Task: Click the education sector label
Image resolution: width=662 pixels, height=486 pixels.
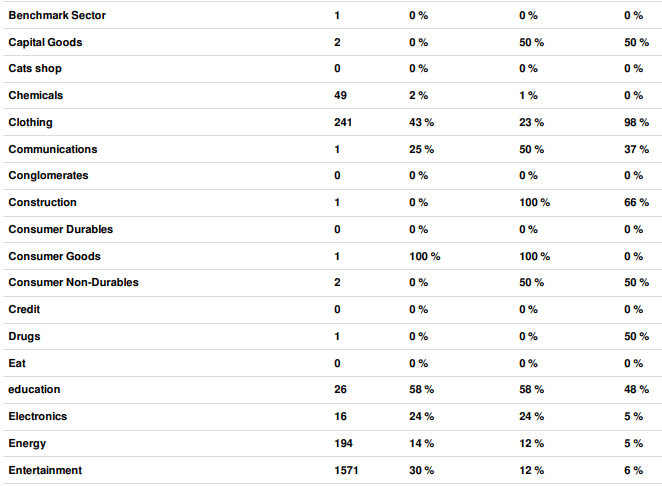Action: 34,389
